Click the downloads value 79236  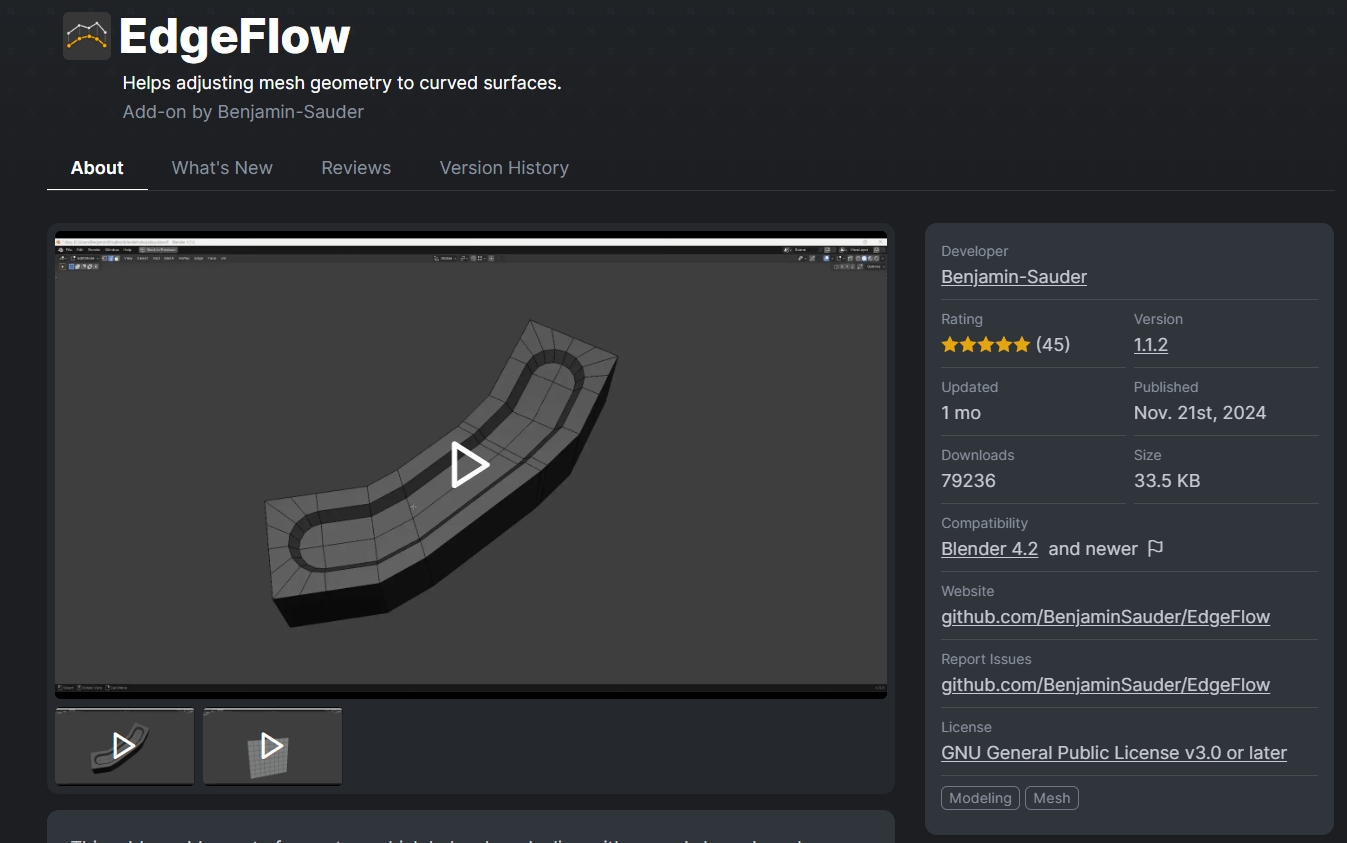[x=968, y=481]
